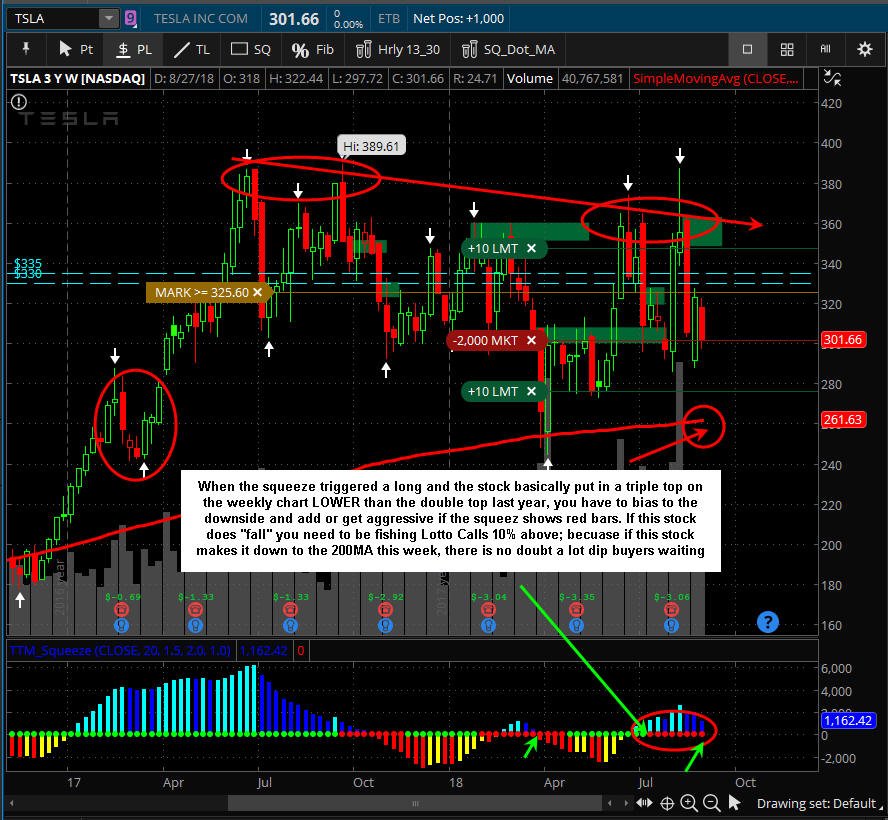Click the zoom in magnifier icon
This screenshot has width=888, height=820.
pyautogui.click(x=689, y=803)
